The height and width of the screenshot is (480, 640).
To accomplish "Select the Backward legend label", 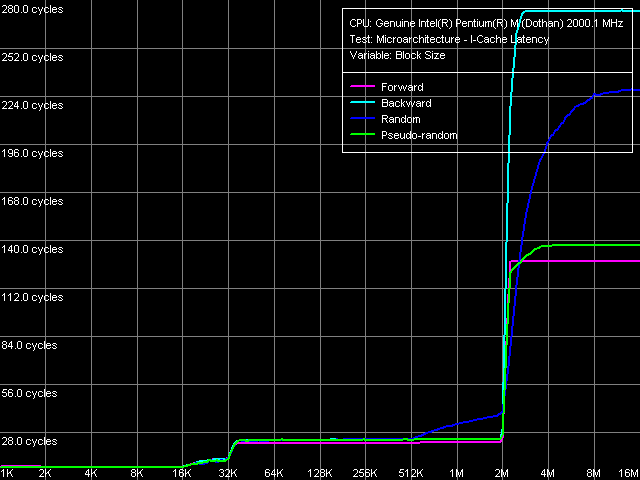I will coord(406,103).
